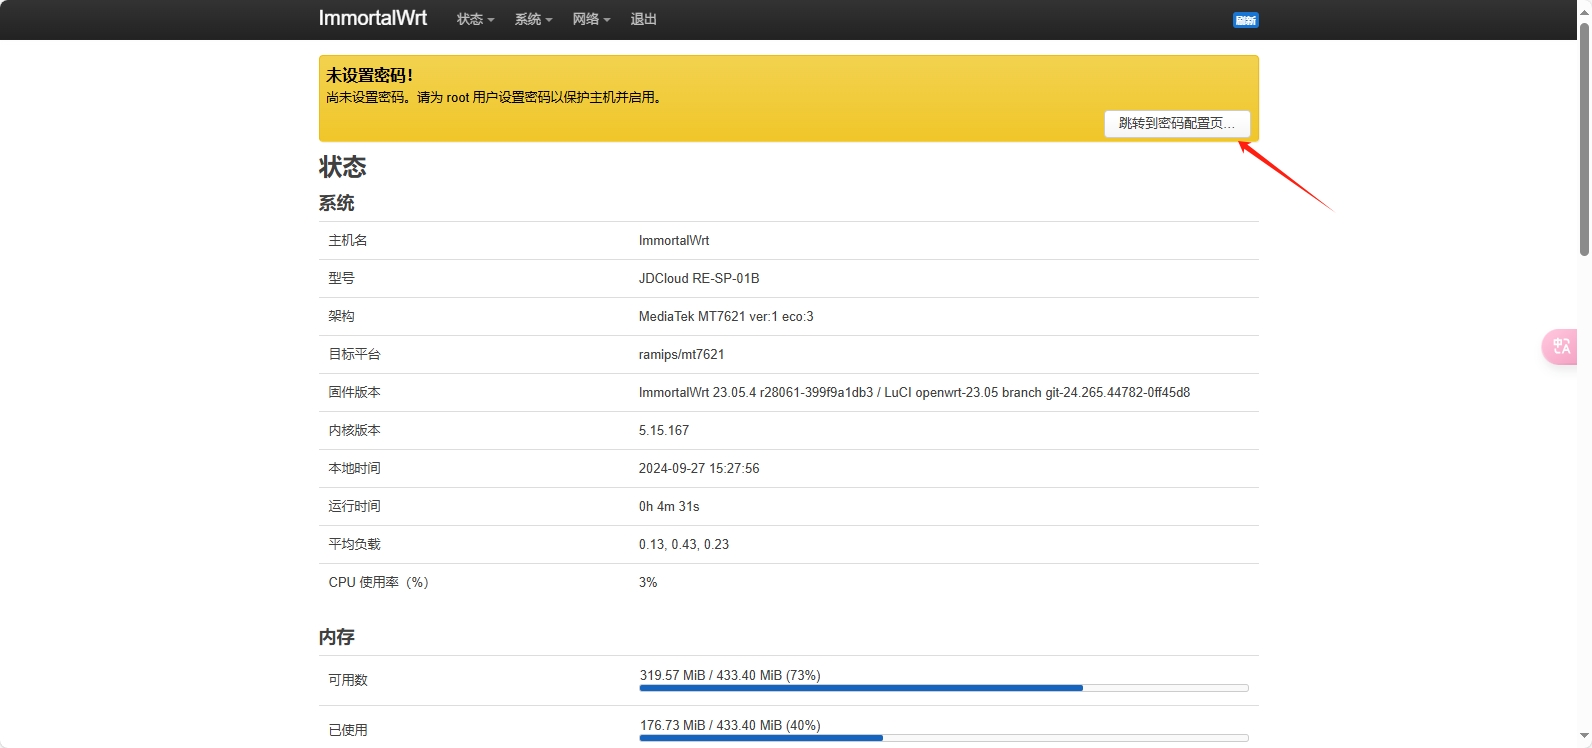This screenshot has height=748, width=1592.
Task: Open the 网络 dropdown menu
Action: pos(592,19)
